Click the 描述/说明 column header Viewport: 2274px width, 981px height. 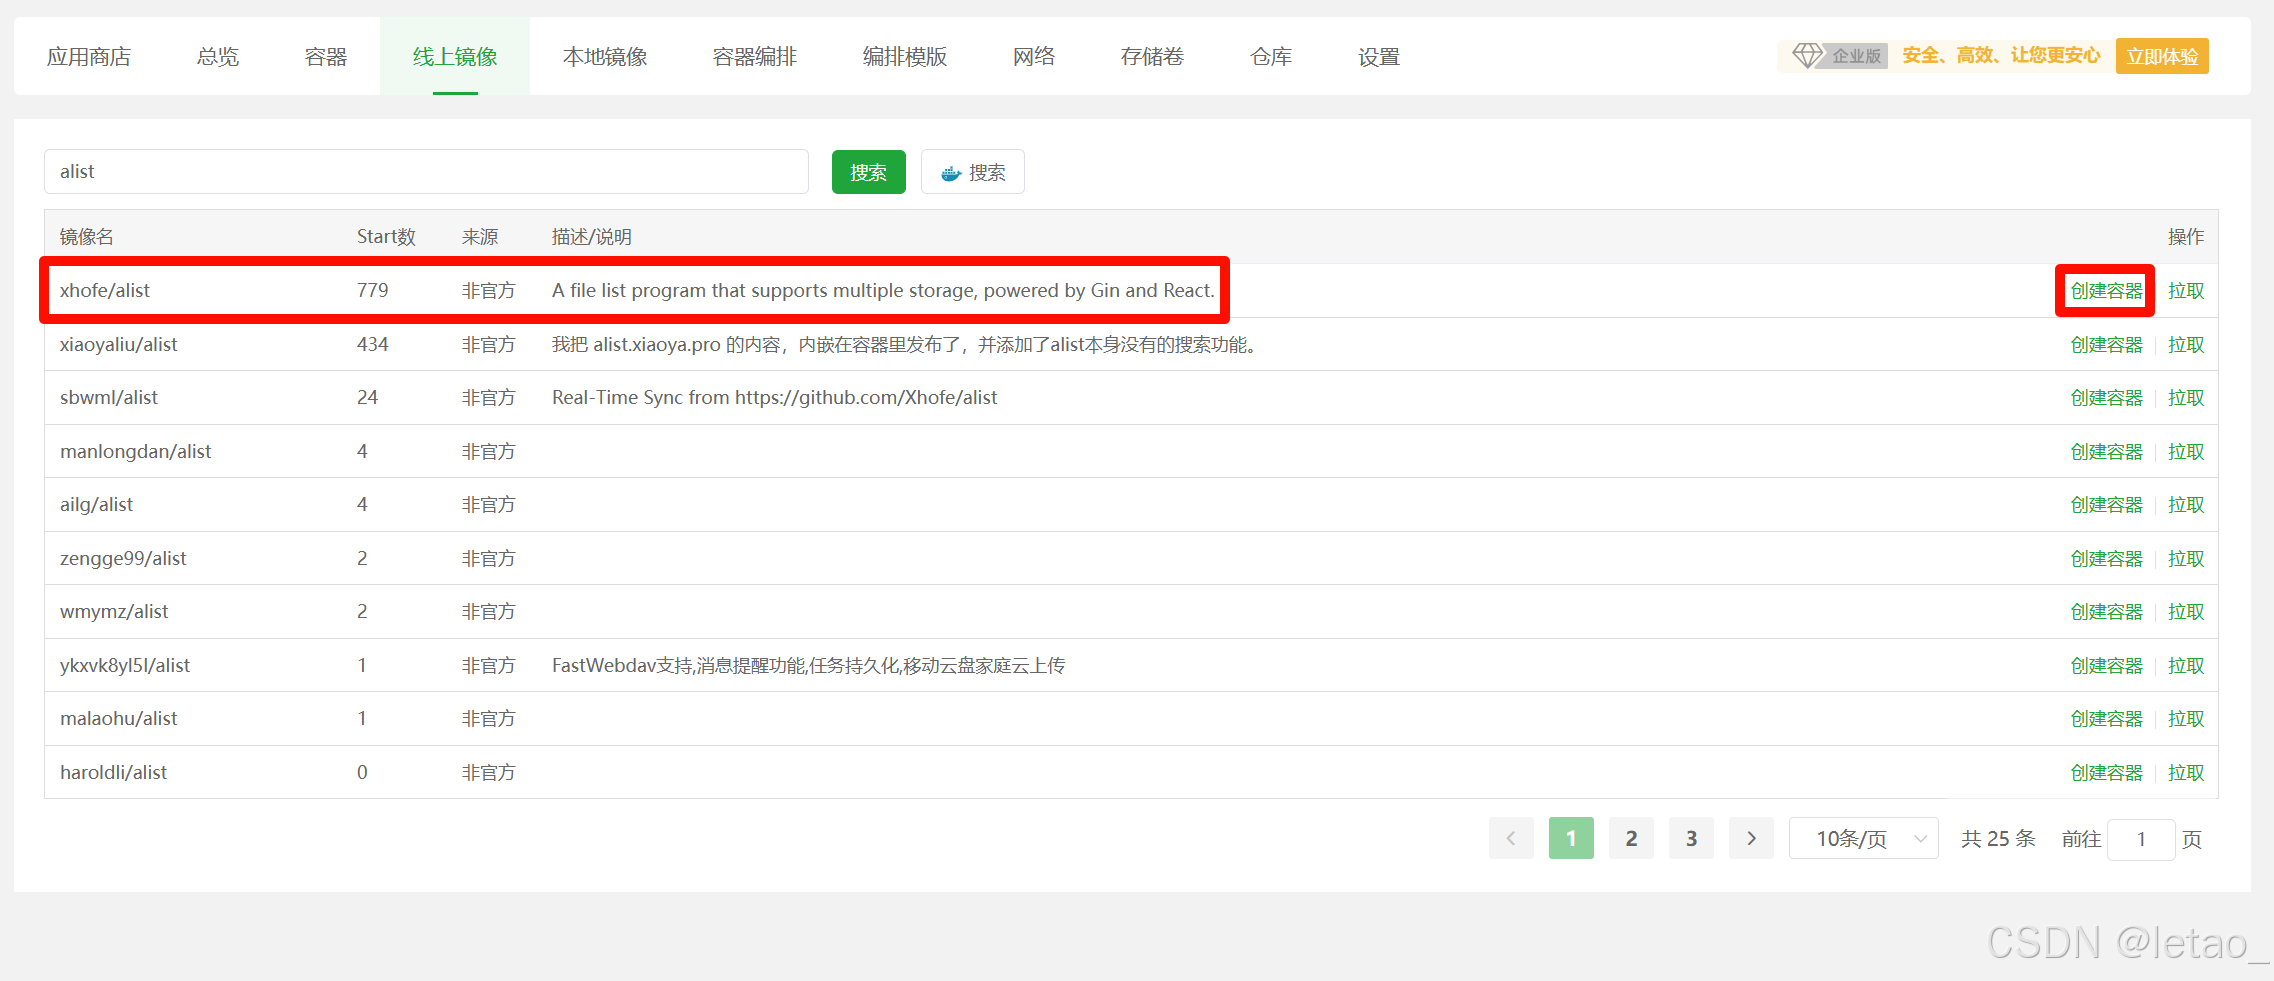[592, 237]
